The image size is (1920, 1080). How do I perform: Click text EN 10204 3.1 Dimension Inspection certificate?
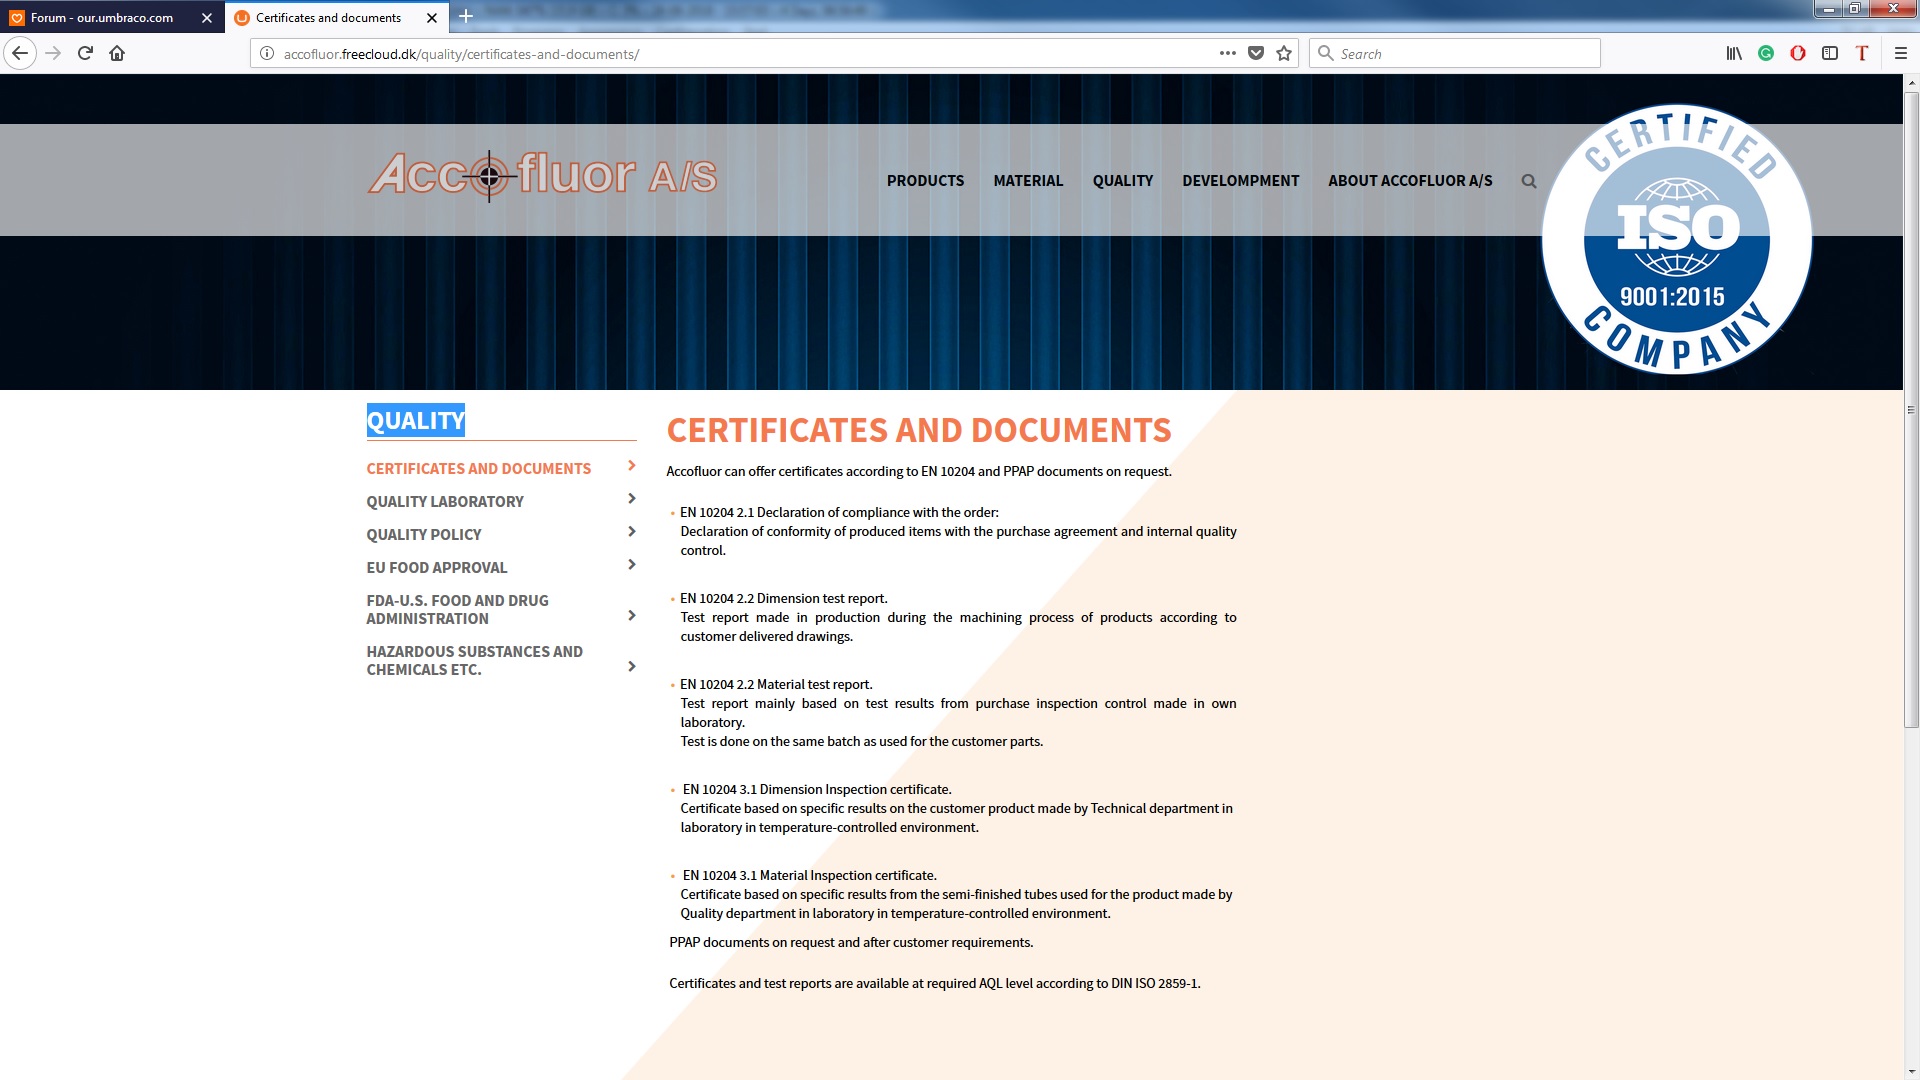[x=817, y=789]
